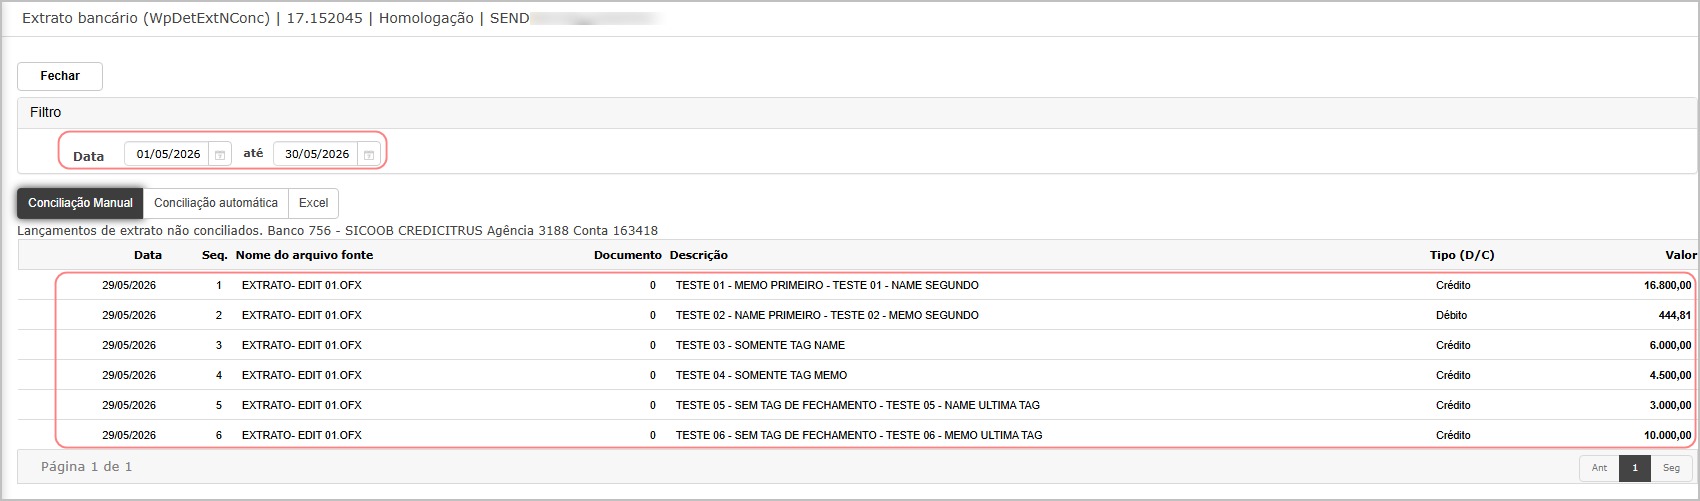Screen dimensions: 1700x501
Task: Open the Excel export tab
Action: click(x=313, y=203)
